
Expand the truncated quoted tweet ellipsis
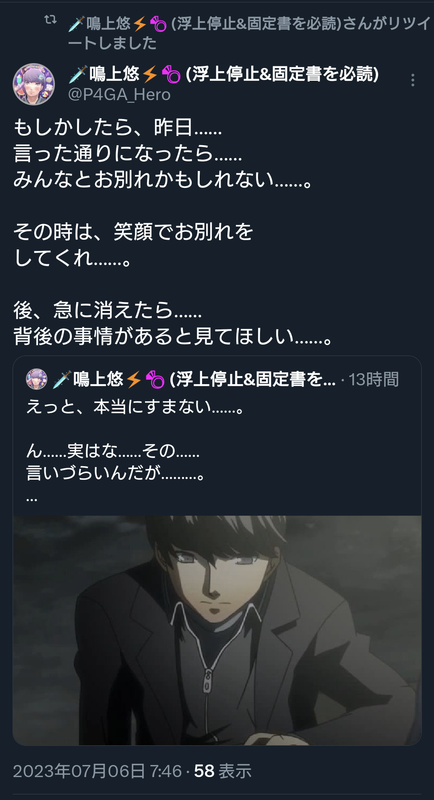(31, 498)
